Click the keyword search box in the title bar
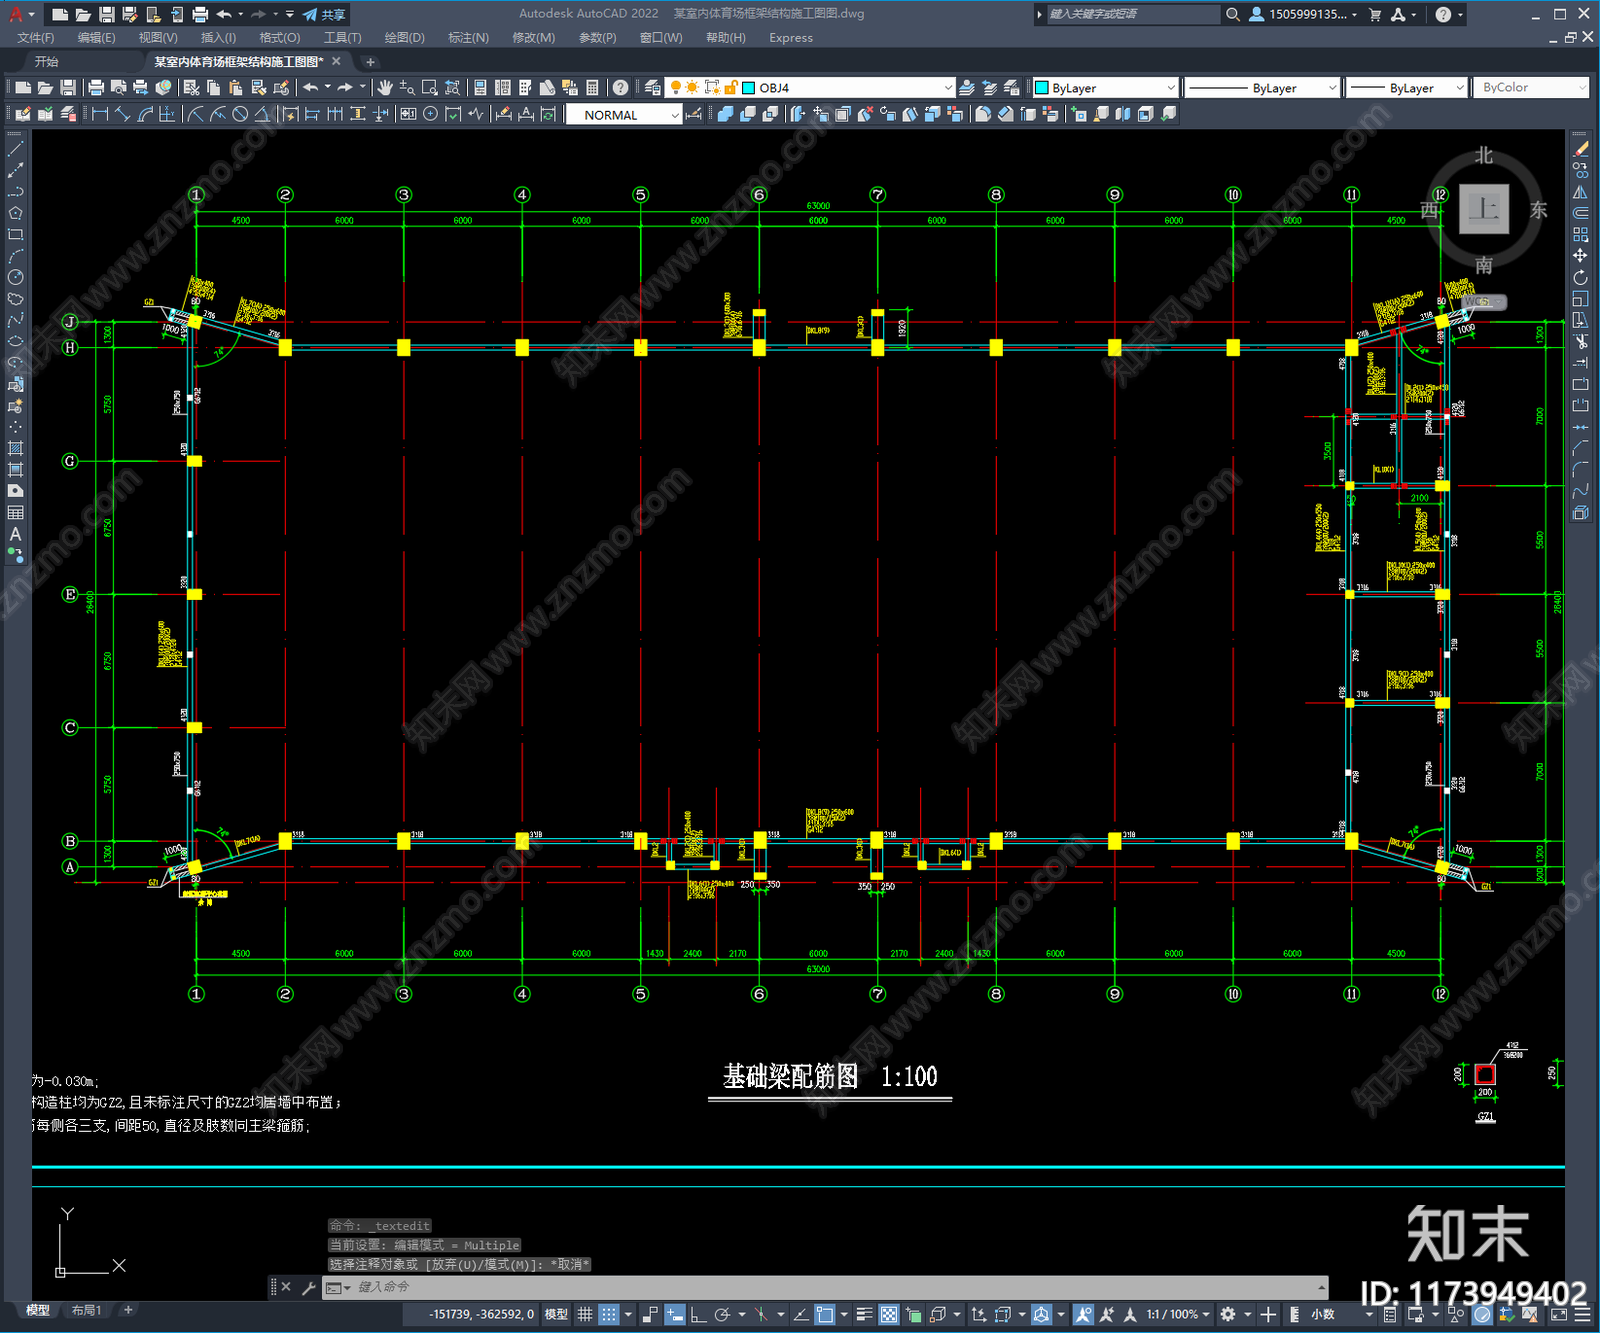The image size is (1600, 1333). [x=1132, y=14]
